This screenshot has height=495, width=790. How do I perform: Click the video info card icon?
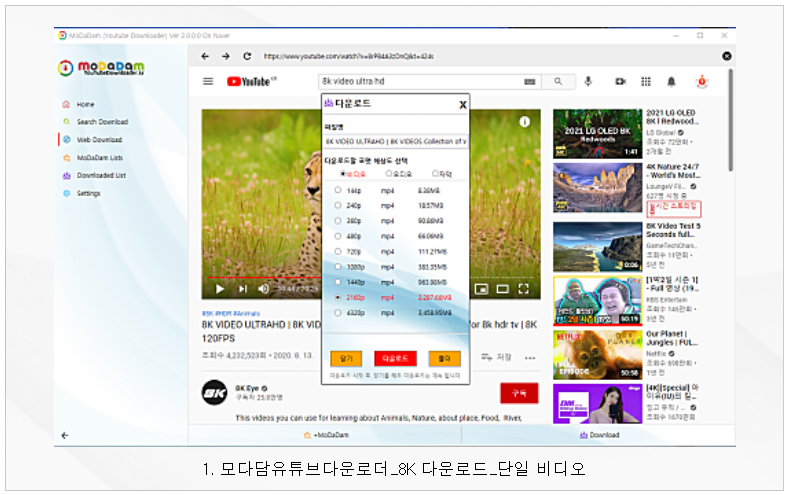tap(524, 121)
